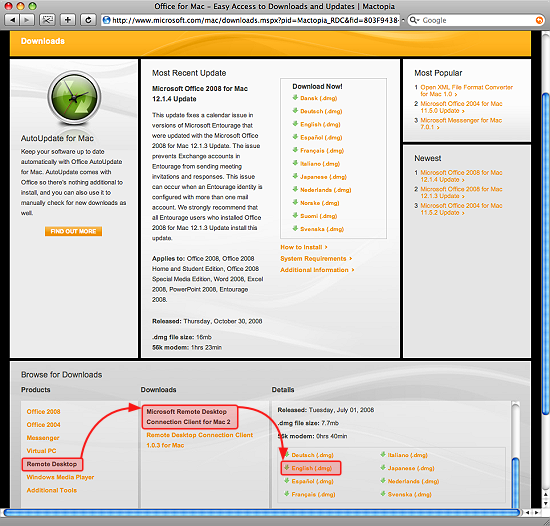
Task: Select Office 2008 in Products list
Action: pyautogui.click(x=43, y=411)
